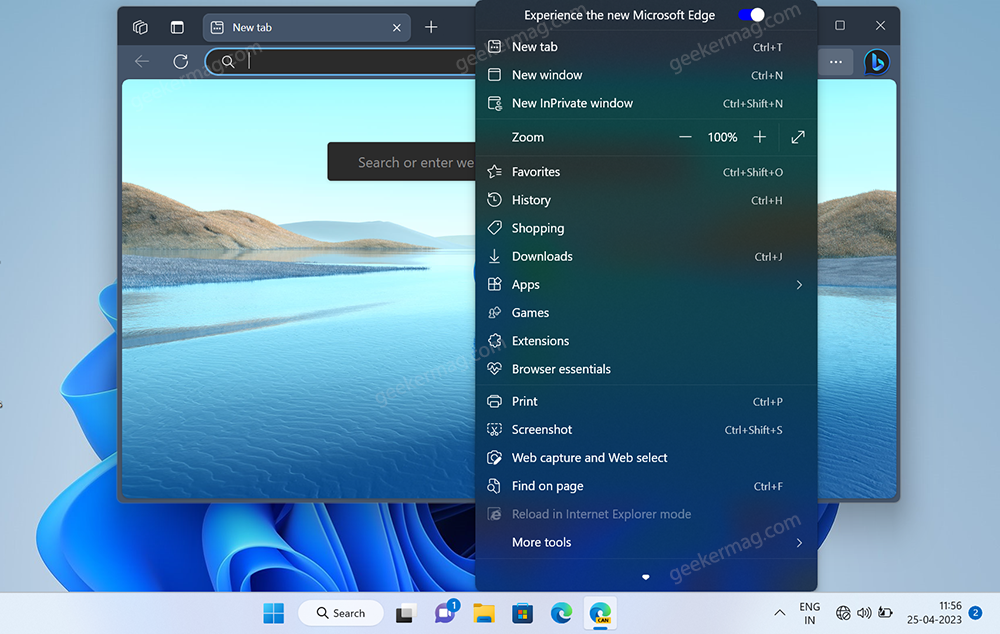Click the heart pulse icon beside Browser essentials
This screenshot has width=1000, height=634.
[494, 369]
